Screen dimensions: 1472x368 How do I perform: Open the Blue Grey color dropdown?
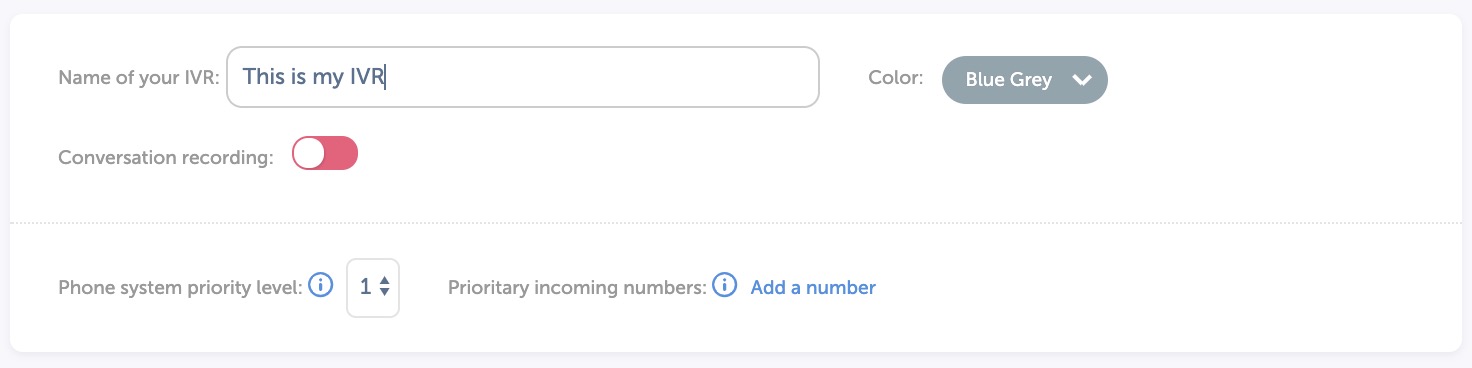tap(1025, 80)
